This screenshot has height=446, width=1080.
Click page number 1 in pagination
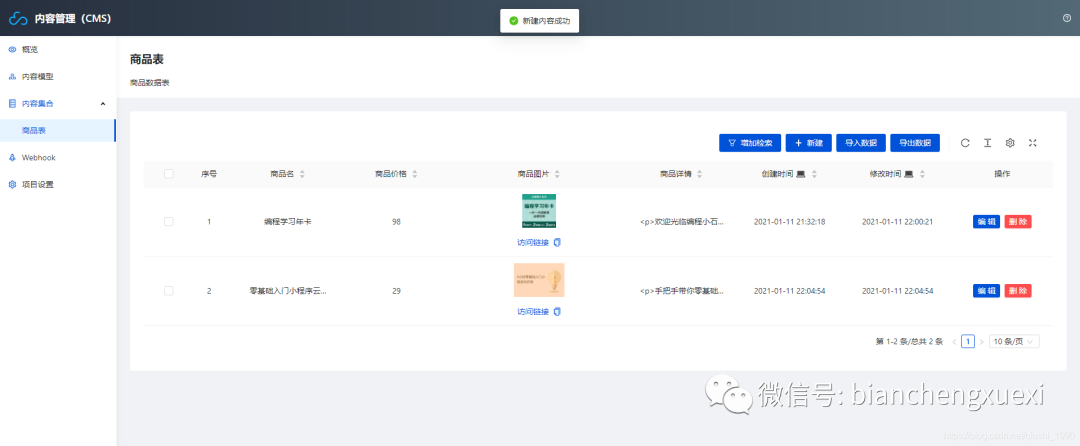coord(968,341)
